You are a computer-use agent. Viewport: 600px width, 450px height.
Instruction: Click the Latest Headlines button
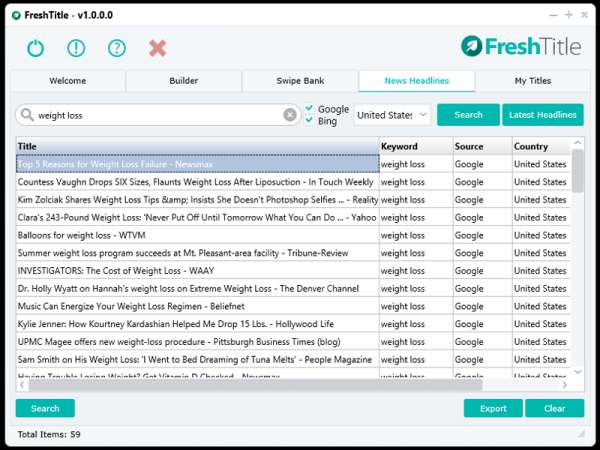[543, 115]
